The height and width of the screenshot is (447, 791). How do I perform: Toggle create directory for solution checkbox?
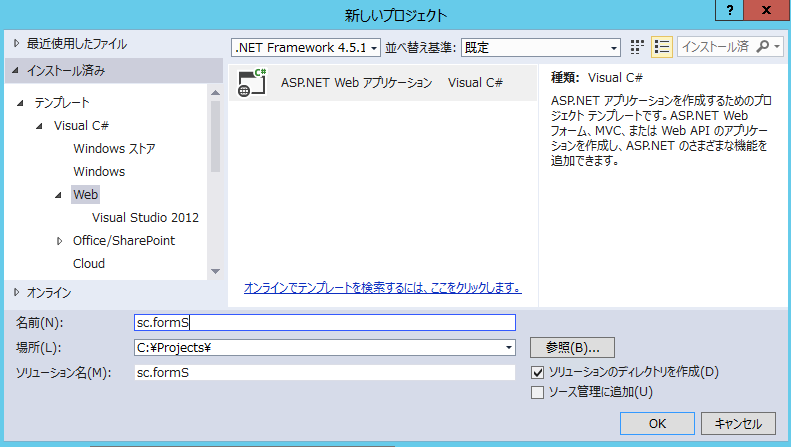tap(537, 372)
